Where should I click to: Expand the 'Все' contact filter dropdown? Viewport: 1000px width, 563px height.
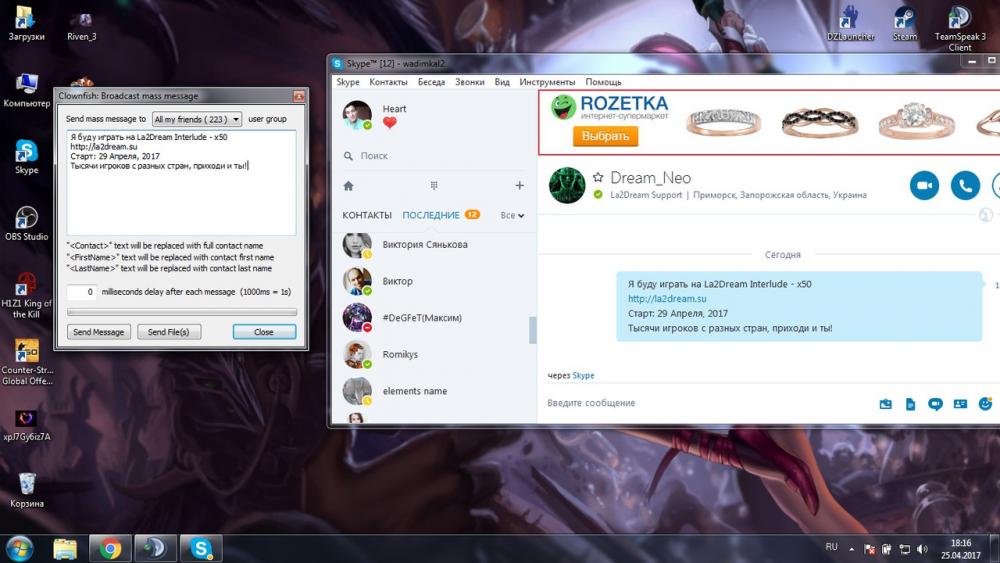[x=512, y=215]
